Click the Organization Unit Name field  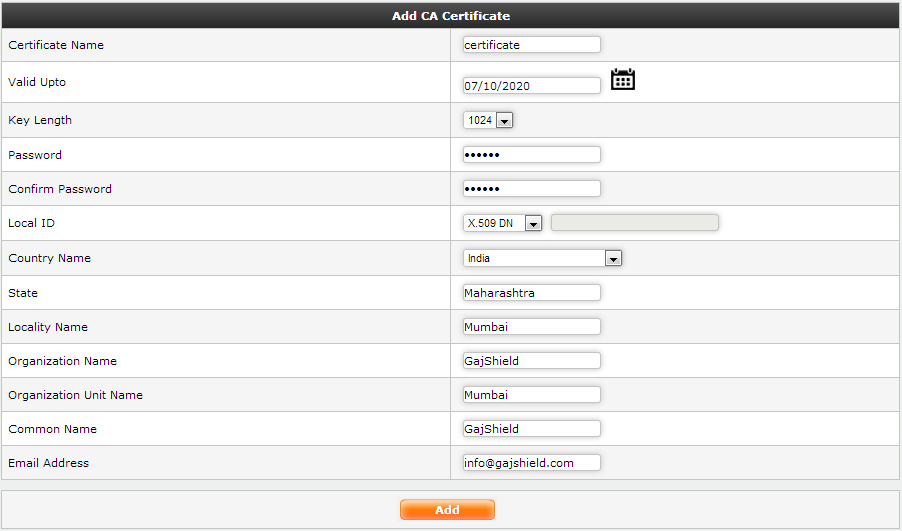(x=531, y=395)
